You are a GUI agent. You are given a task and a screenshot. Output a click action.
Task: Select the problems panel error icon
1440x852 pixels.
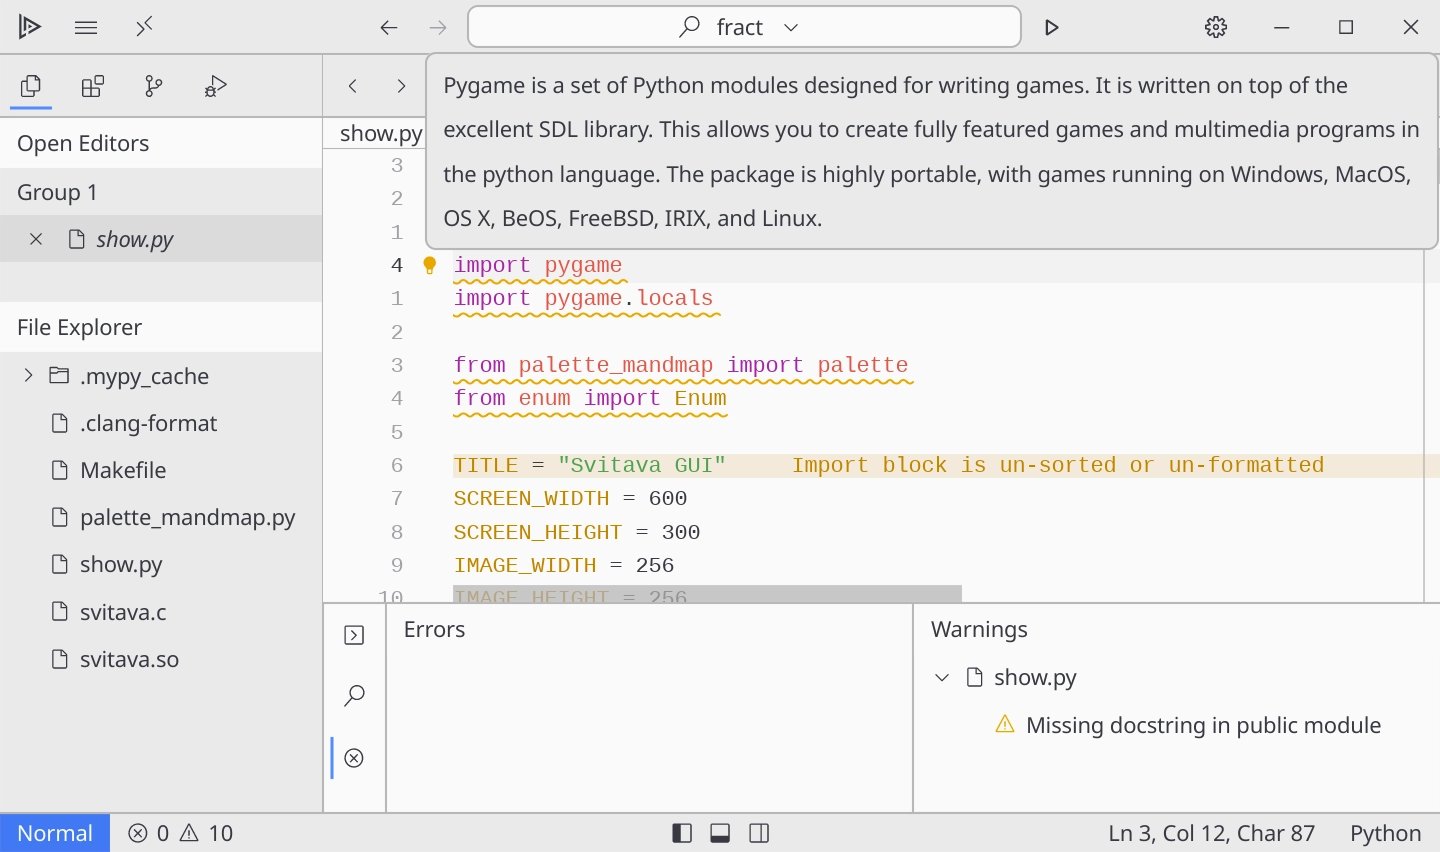(x=354, y=758)
